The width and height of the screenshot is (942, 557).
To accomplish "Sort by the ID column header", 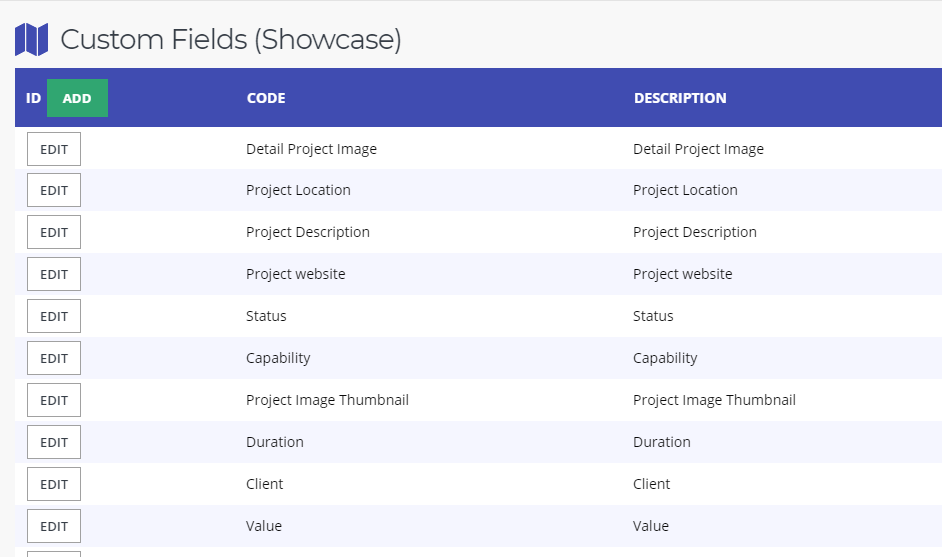I will pos(33,98).
